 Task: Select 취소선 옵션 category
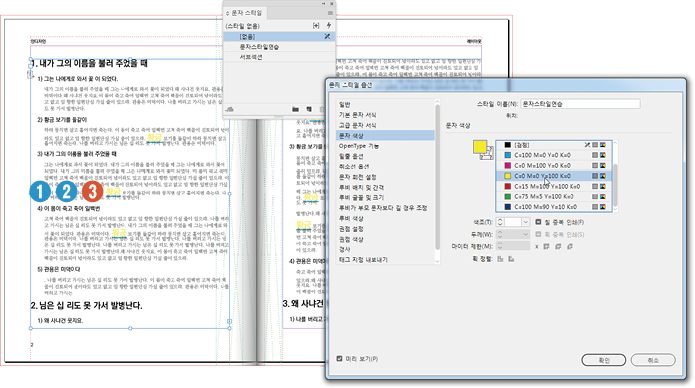[x=385, y=166]
